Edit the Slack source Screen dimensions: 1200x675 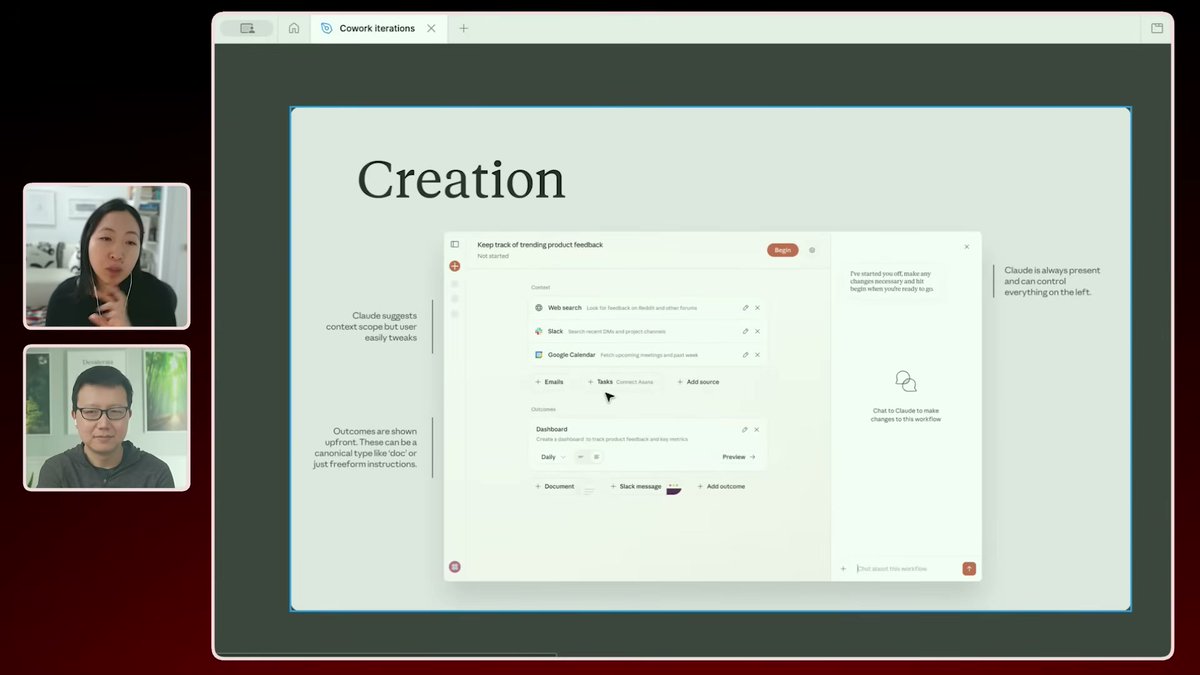coord(745,331)
